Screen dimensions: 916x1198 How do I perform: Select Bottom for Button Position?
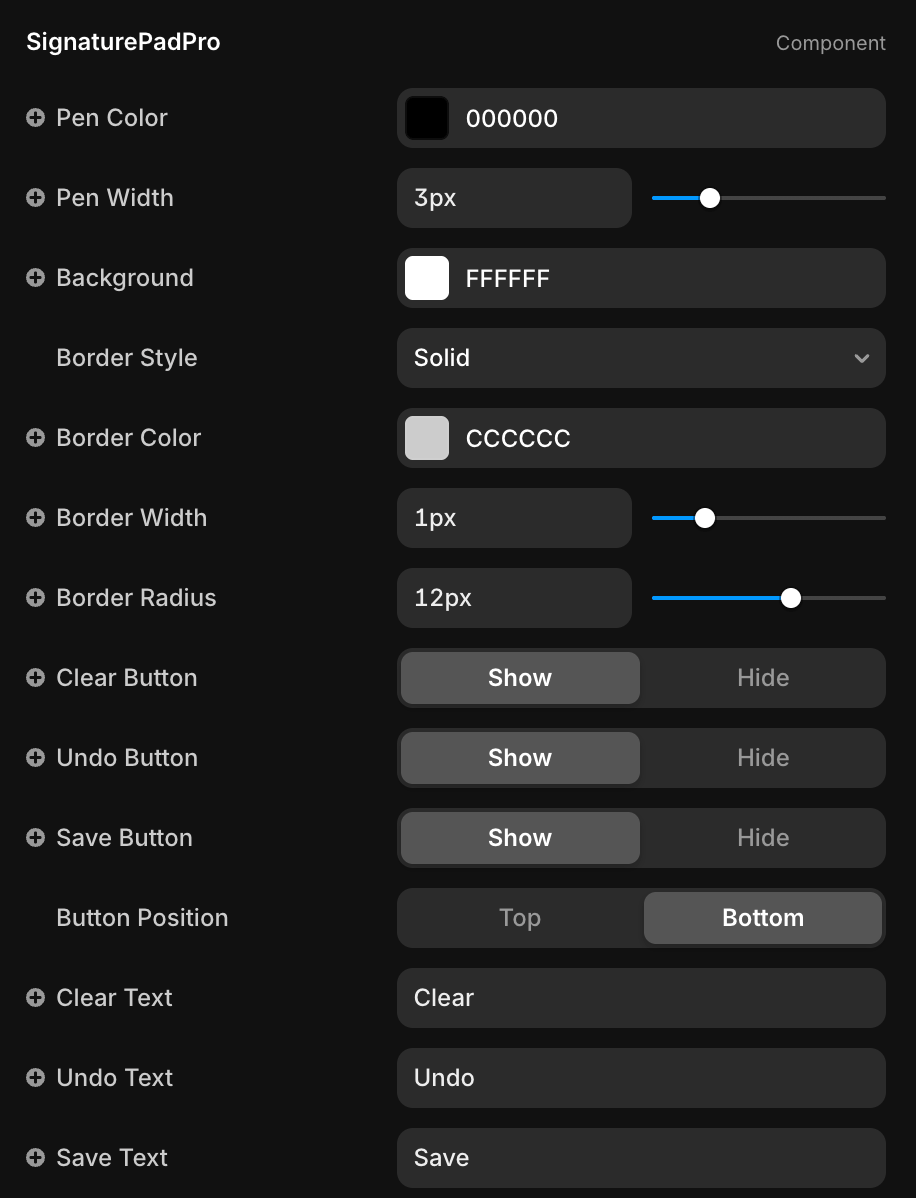(x=762, y=918)
